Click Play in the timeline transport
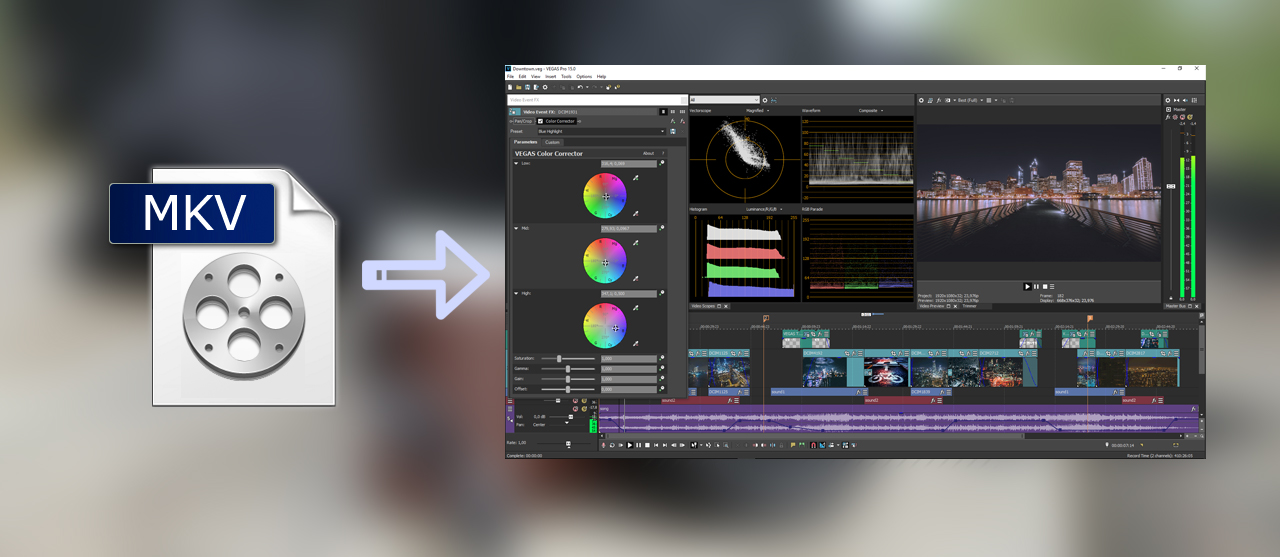Screen dimensions: 1280x557 pos(630,445)
